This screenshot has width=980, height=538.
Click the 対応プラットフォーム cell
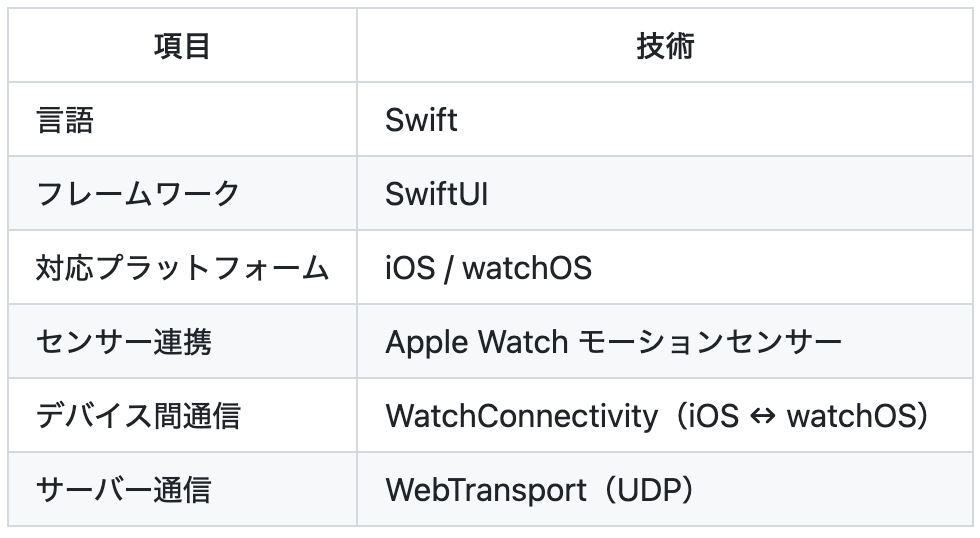[182, 268]
